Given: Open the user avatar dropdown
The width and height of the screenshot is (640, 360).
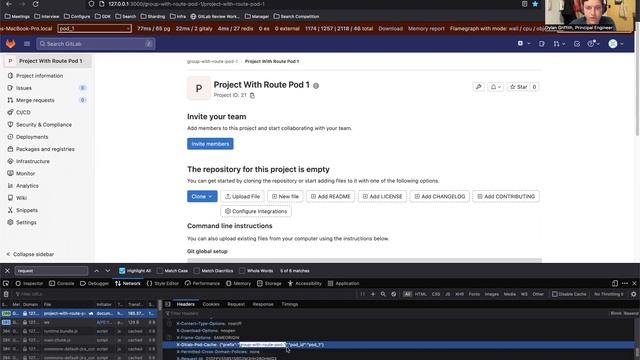Looking at the screenshot, I should [x=616, y=44].
